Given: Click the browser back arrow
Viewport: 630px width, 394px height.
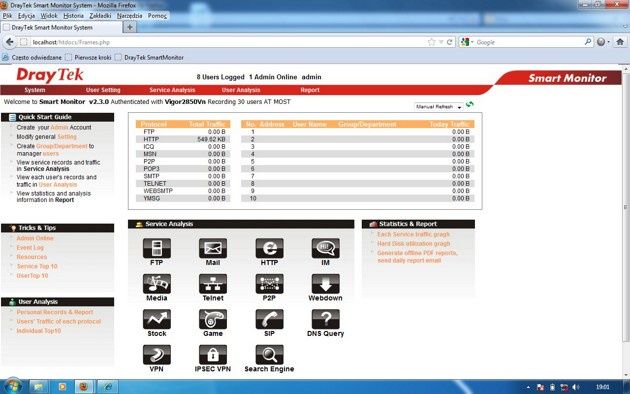Looking at the screenshot, I should (x=10, y=42).
